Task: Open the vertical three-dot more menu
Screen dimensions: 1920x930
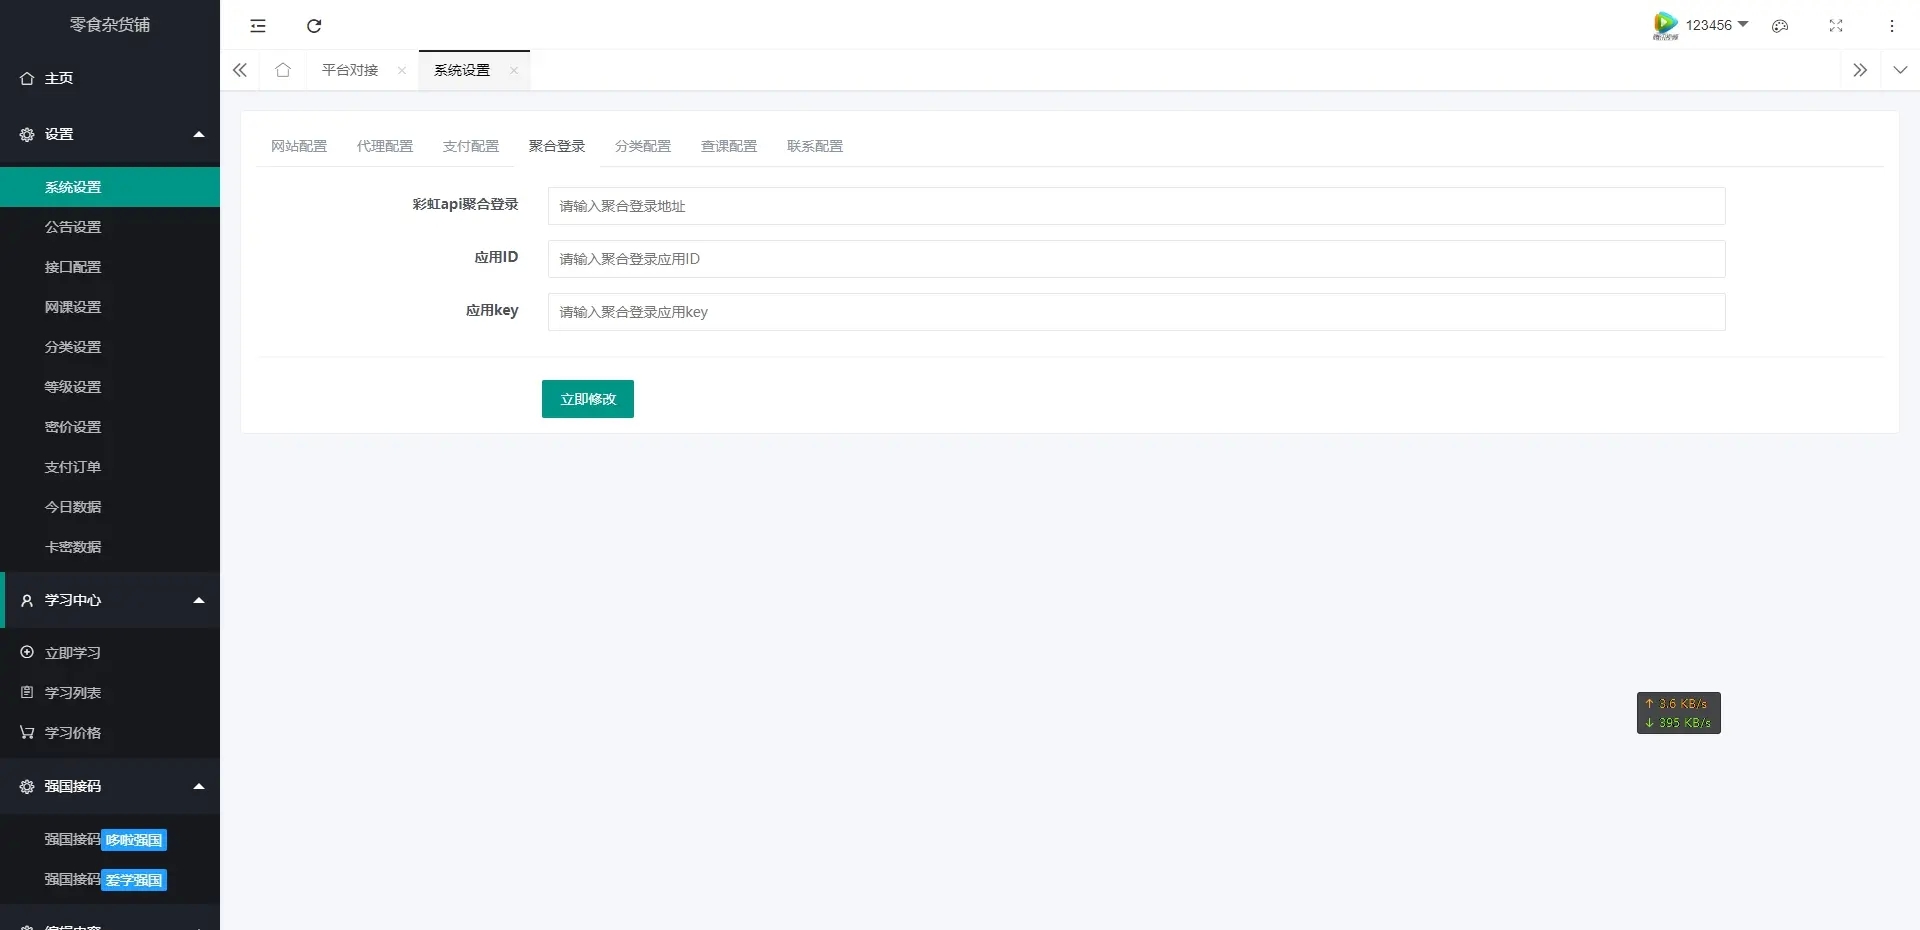Action: (1892, 26)
